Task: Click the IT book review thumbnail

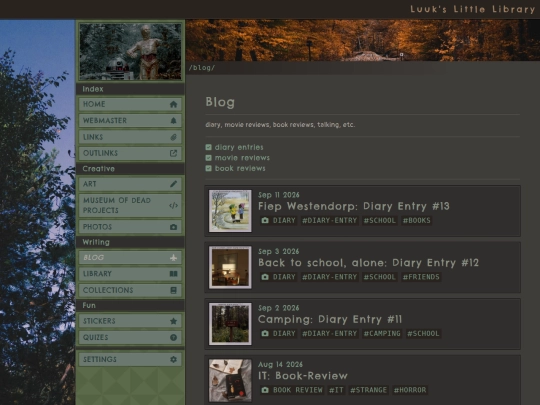Action: pos(230,380)
